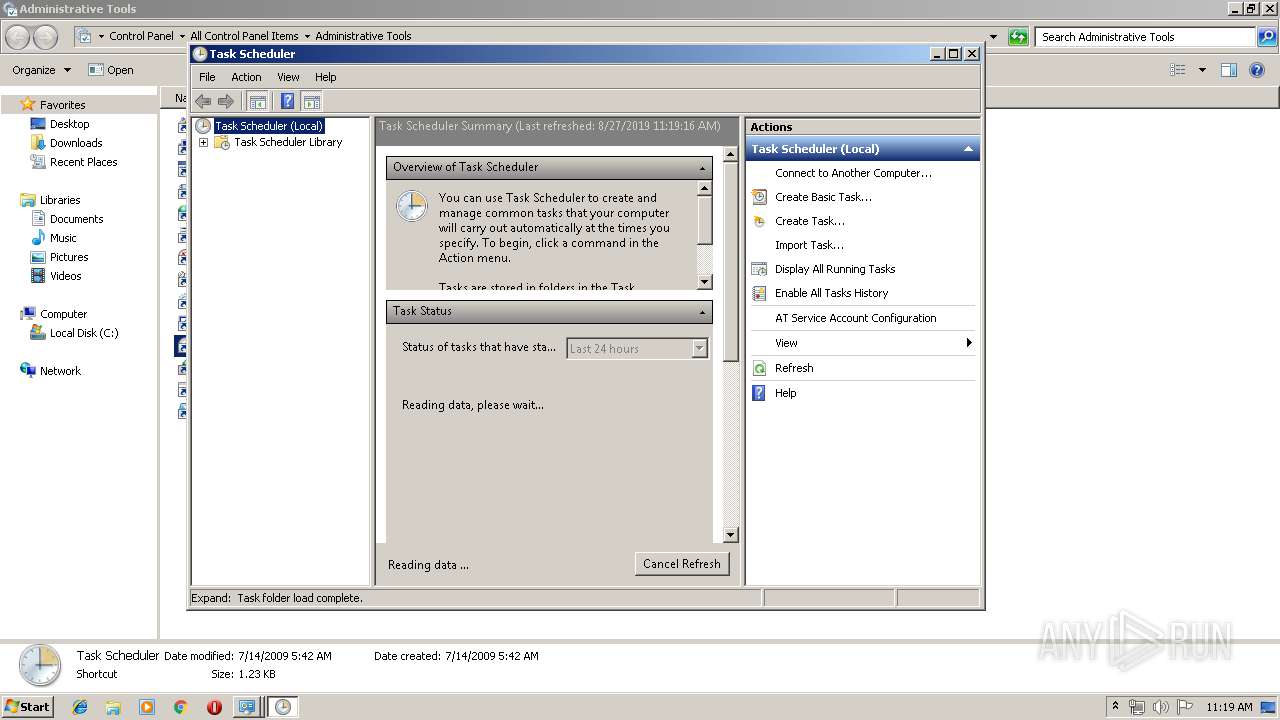Collapse the Overview of Task Scheduler section
This screenshot has width=1280, height=720.
tap(702, 168)
